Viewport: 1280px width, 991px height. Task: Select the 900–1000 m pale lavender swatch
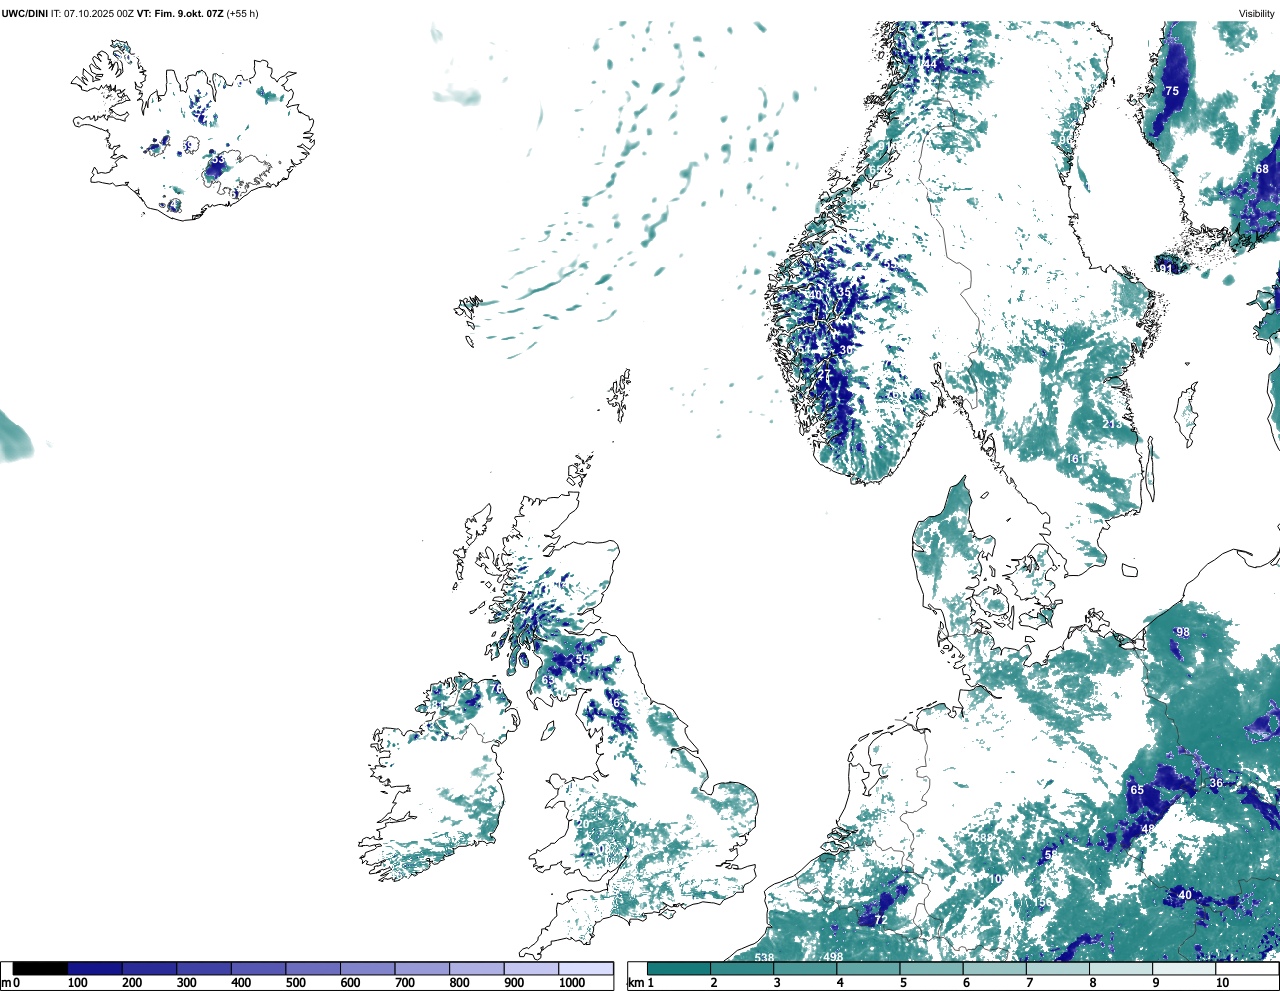click(531, 968)
